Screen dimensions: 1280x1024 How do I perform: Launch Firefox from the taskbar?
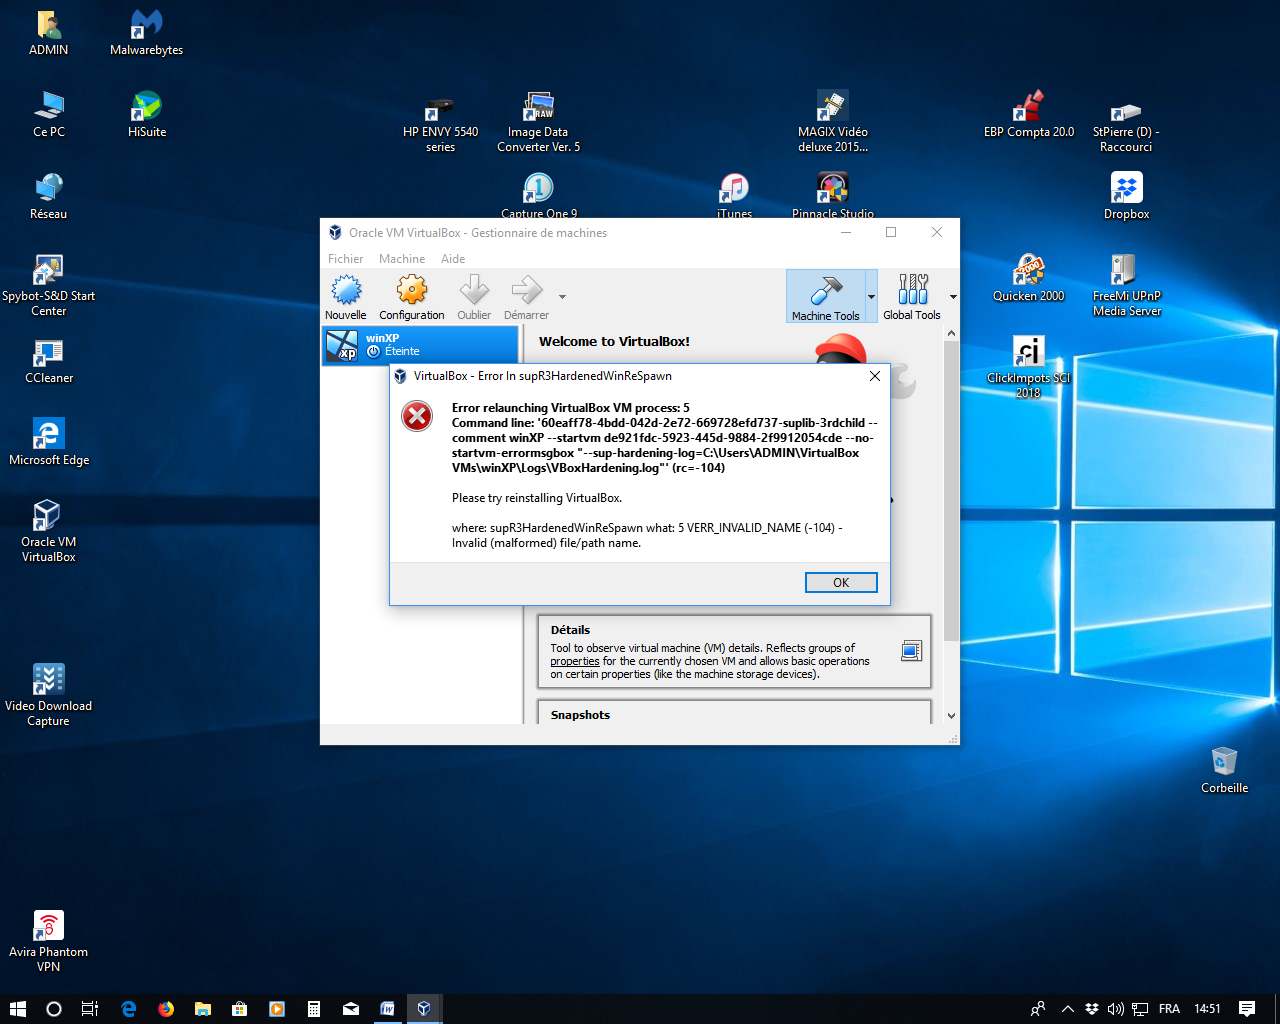click(166, 1009)
